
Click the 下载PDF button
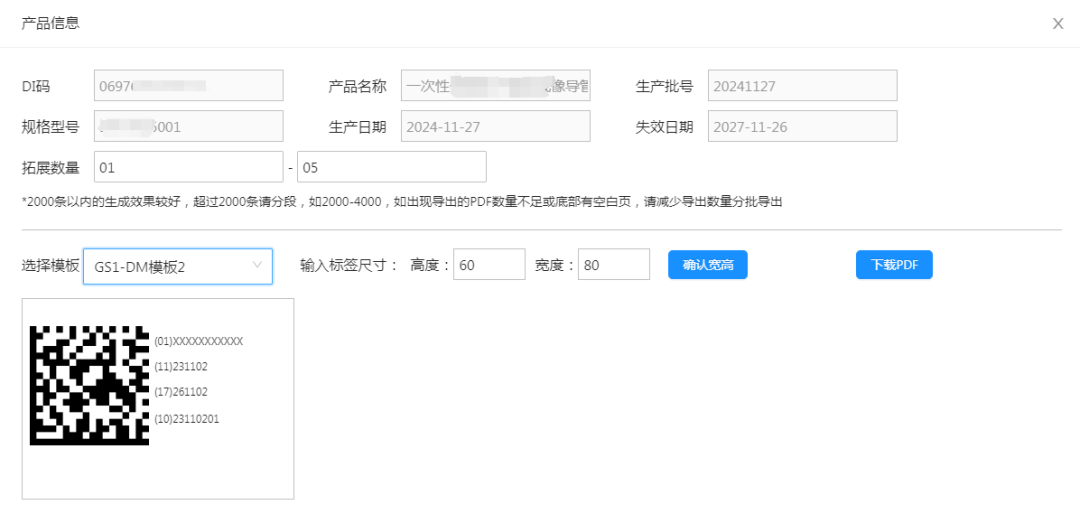click(x=894, y=265)
